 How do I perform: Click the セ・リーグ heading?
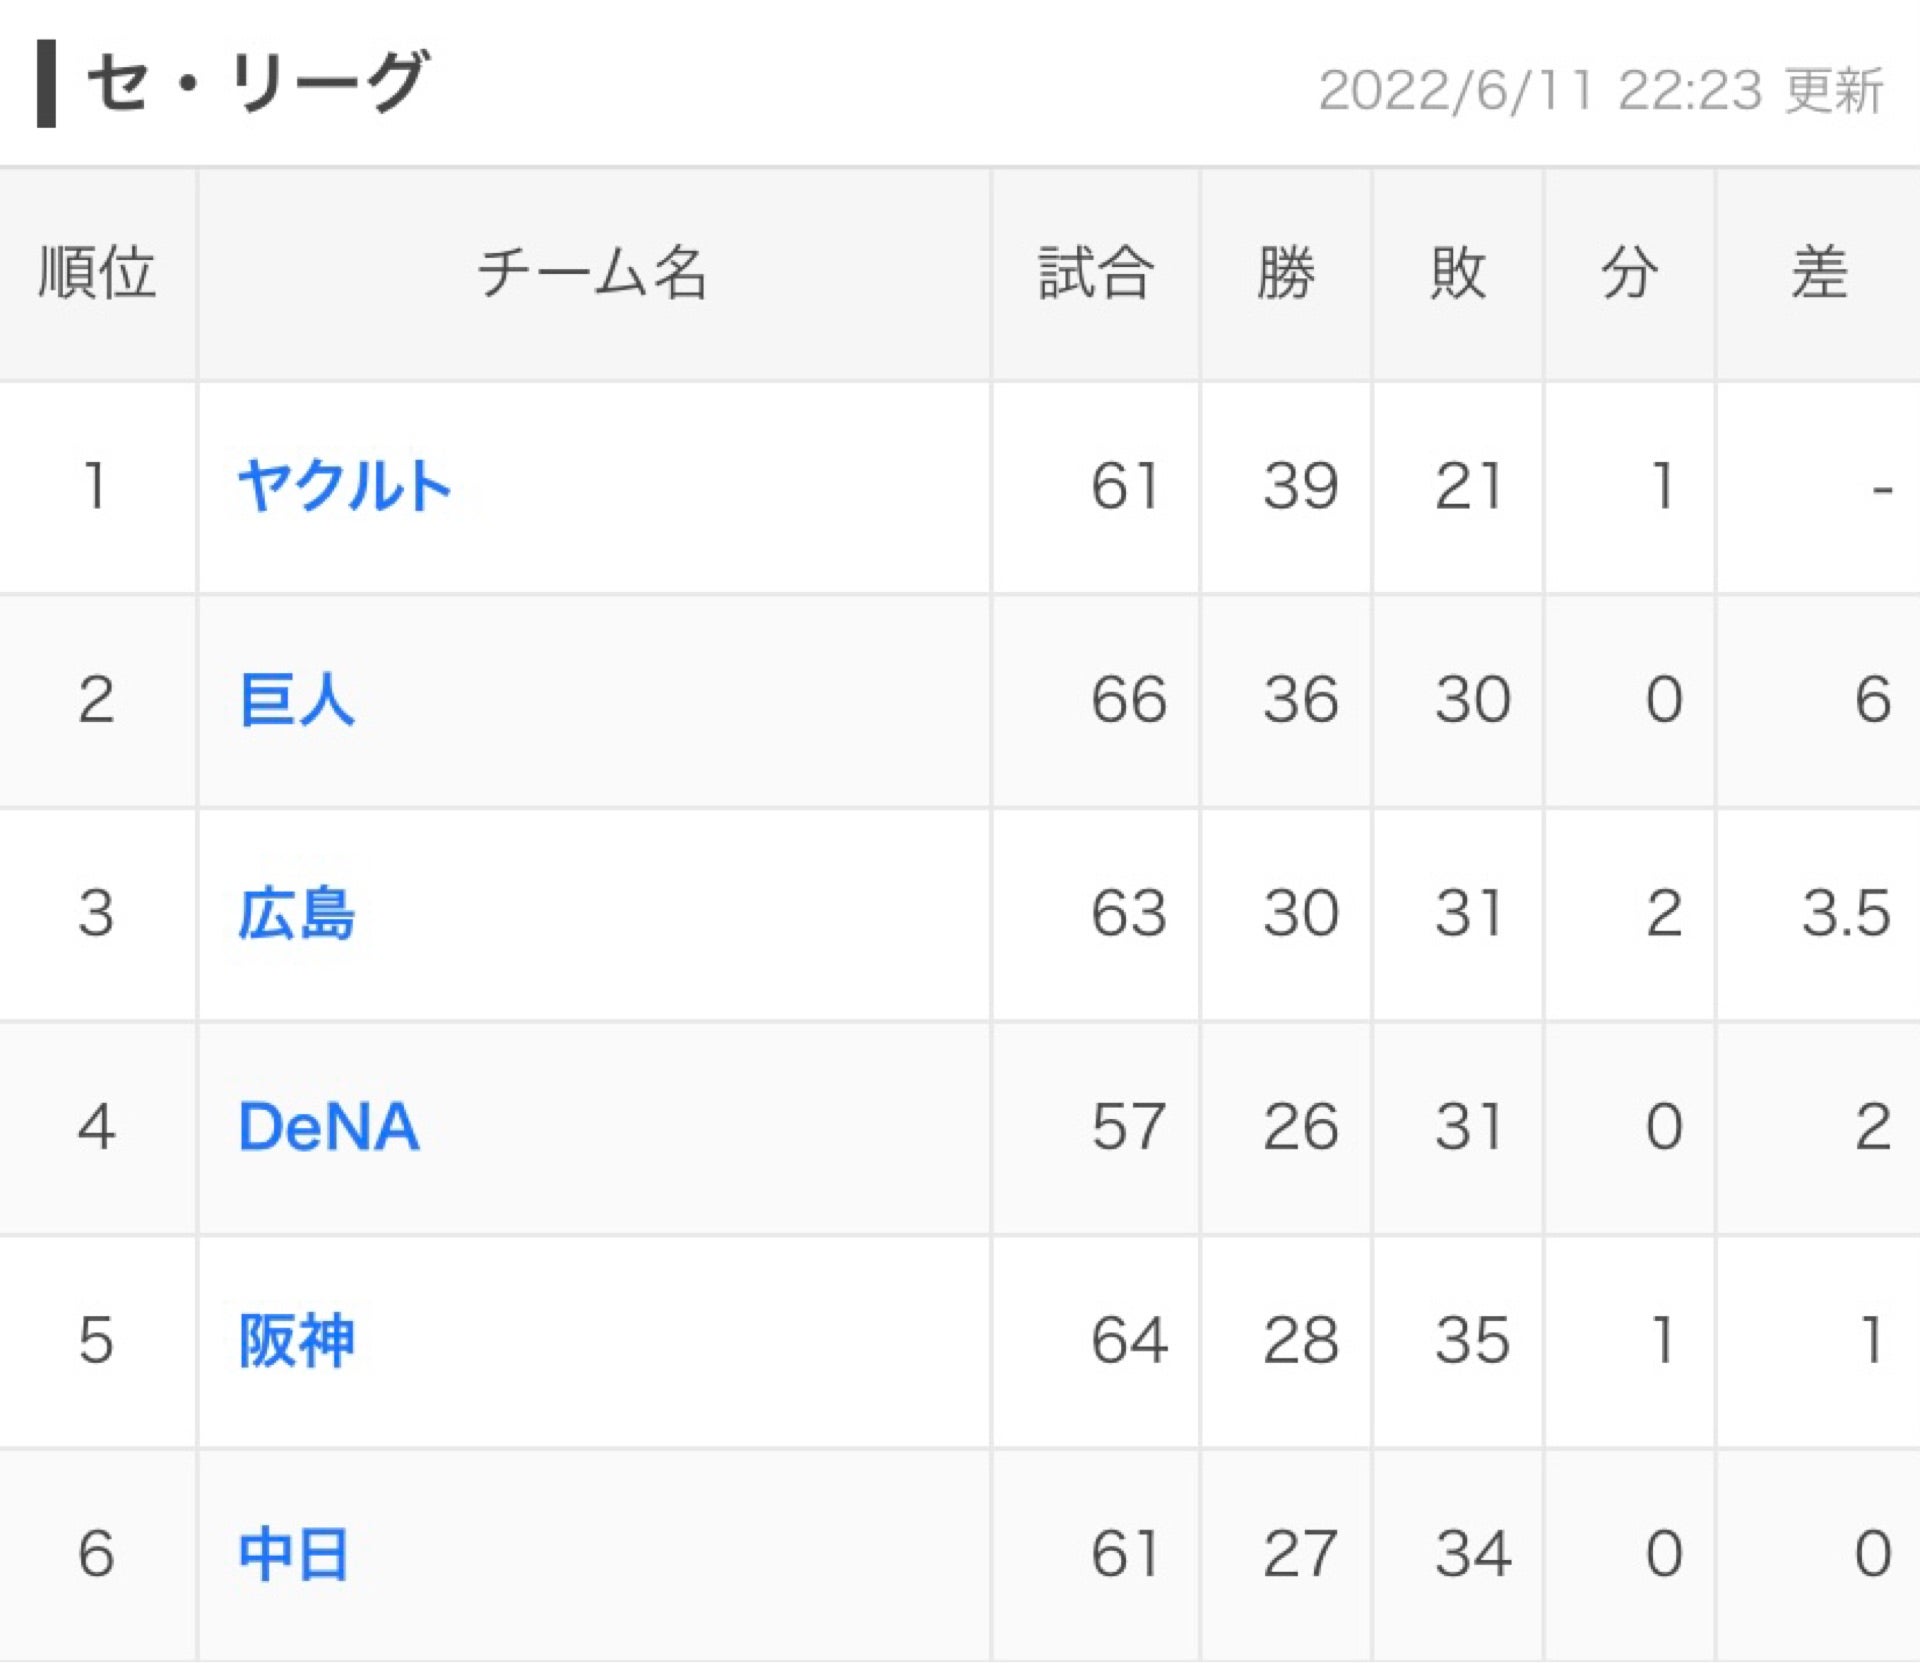coord(258,82)
